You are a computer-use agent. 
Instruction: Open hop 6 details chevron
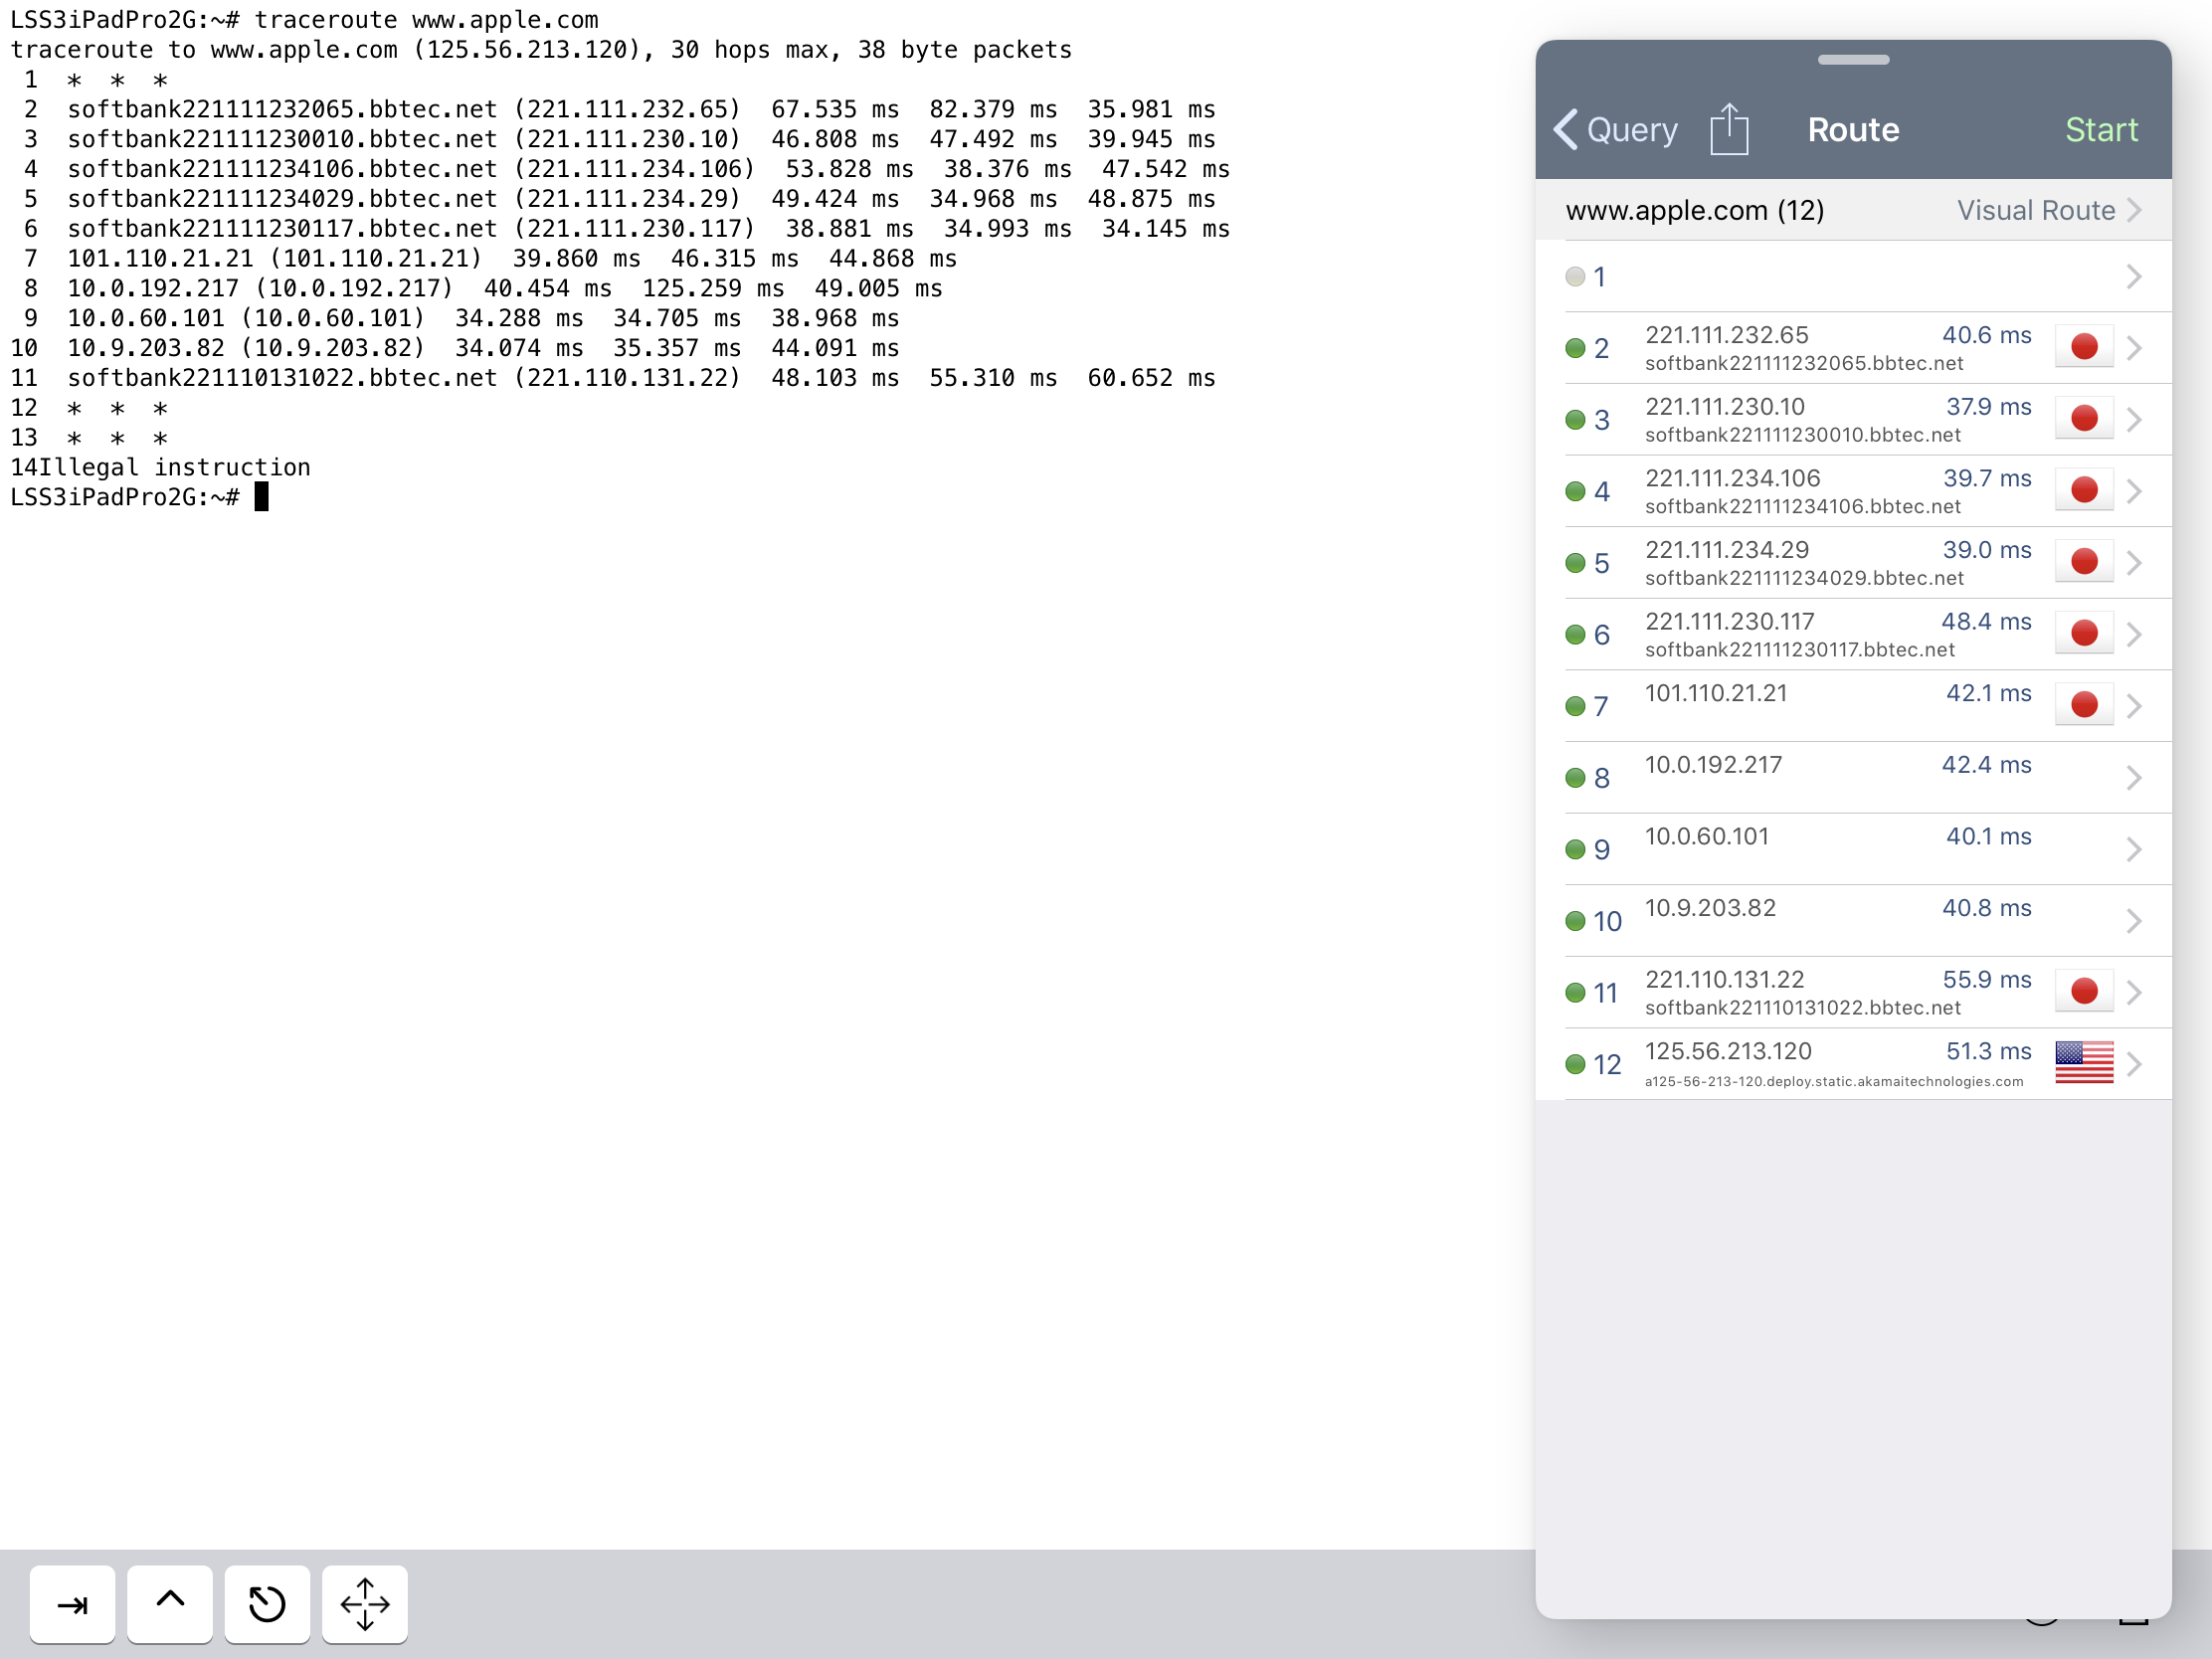(x=2133, y=634)
